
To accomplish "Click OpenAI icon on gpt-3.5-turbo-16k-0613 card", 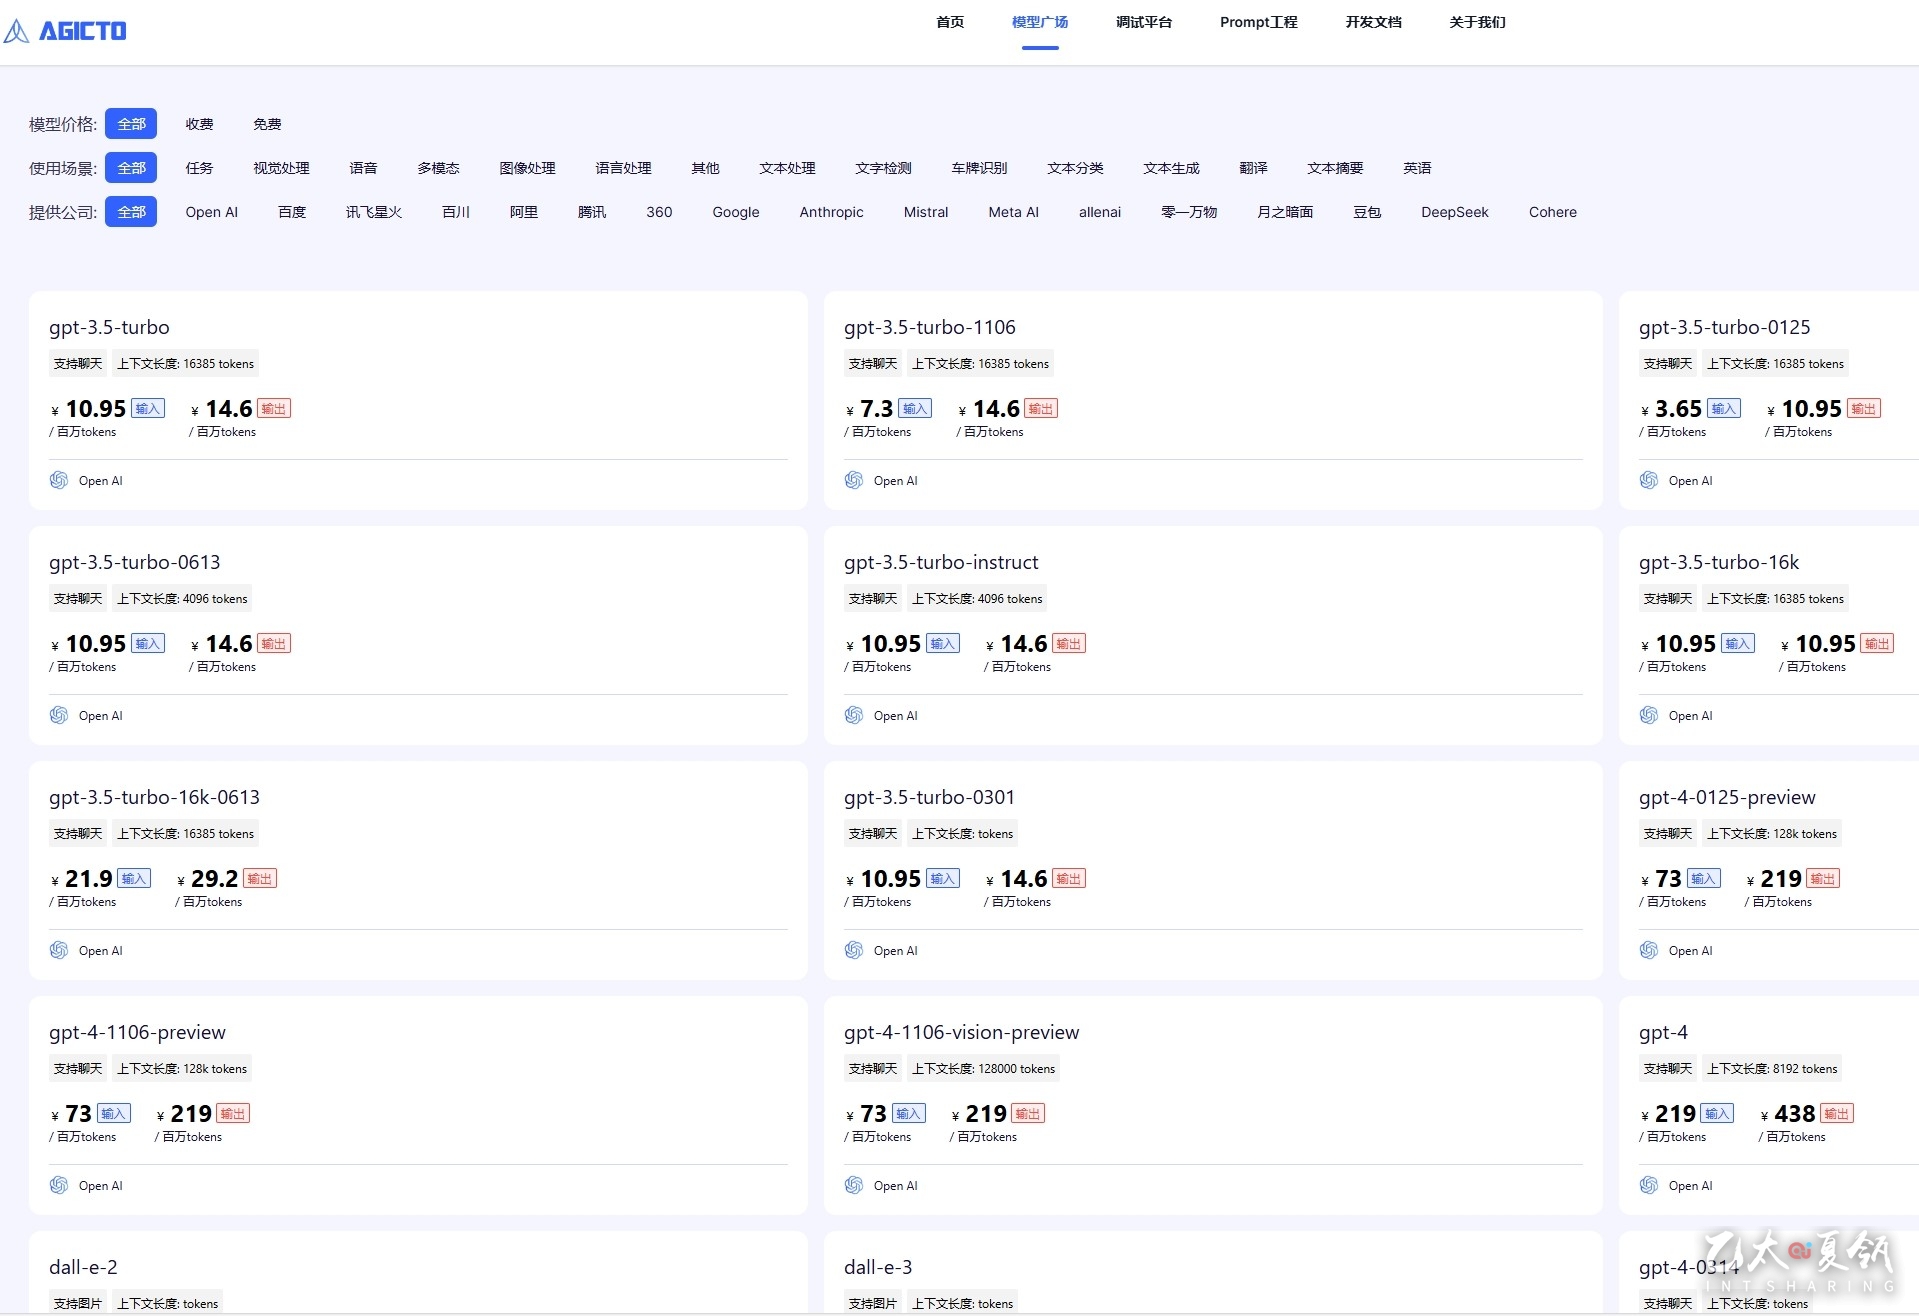I will tap(59, 950).
